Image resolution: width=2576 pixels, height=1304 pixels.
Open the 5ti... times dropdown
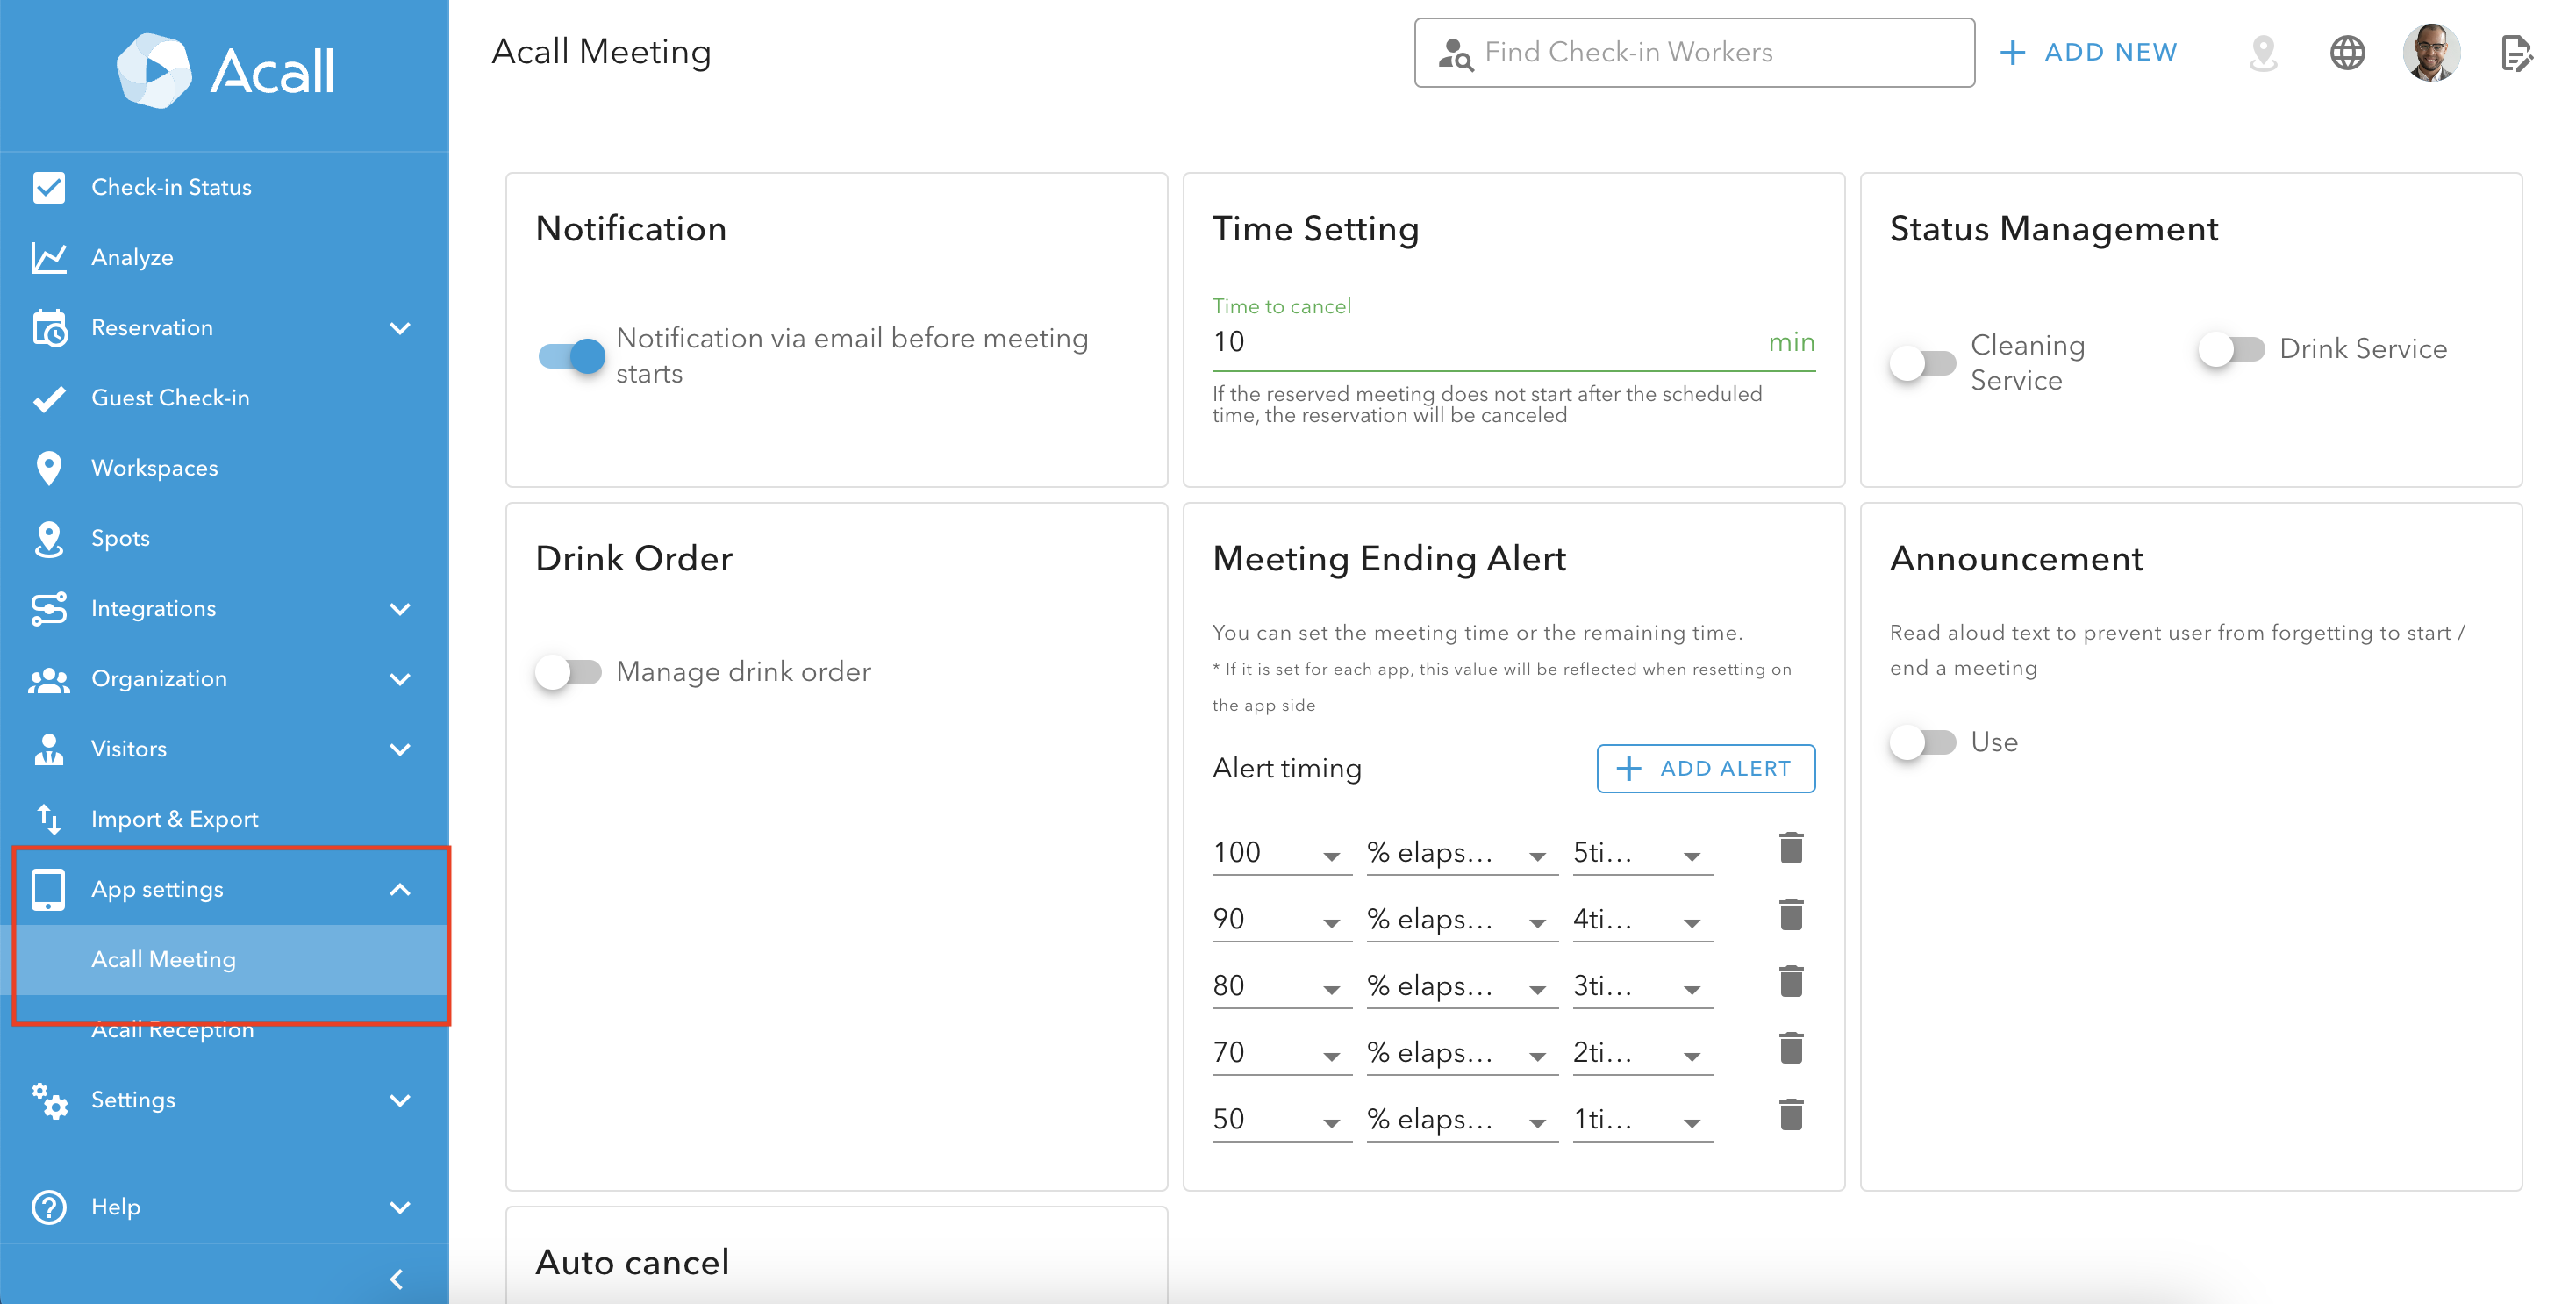click(x=1642, y=853)
